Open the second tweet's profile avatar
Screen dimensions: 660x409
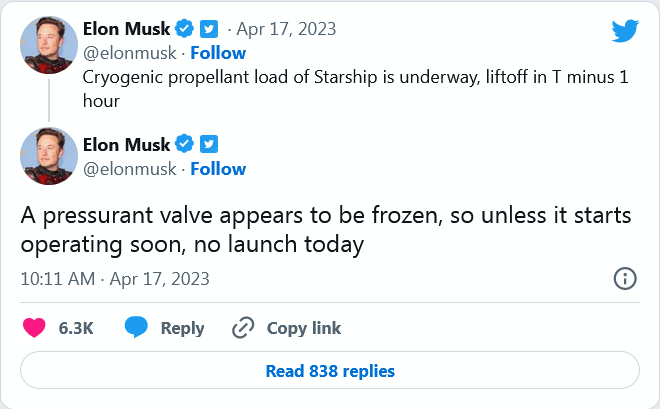tap(49, 156)
